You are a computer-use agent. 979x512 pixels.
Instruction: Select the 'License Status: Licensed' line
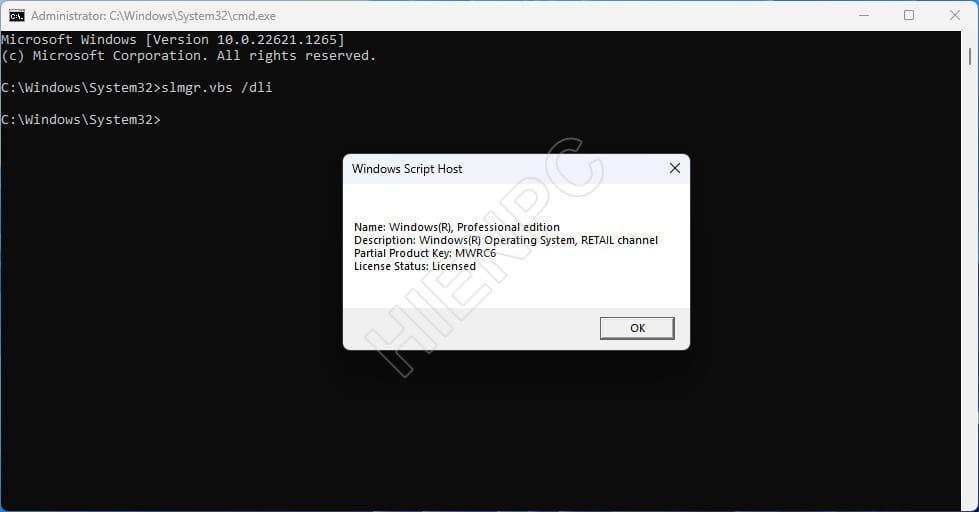click(415, 266)
